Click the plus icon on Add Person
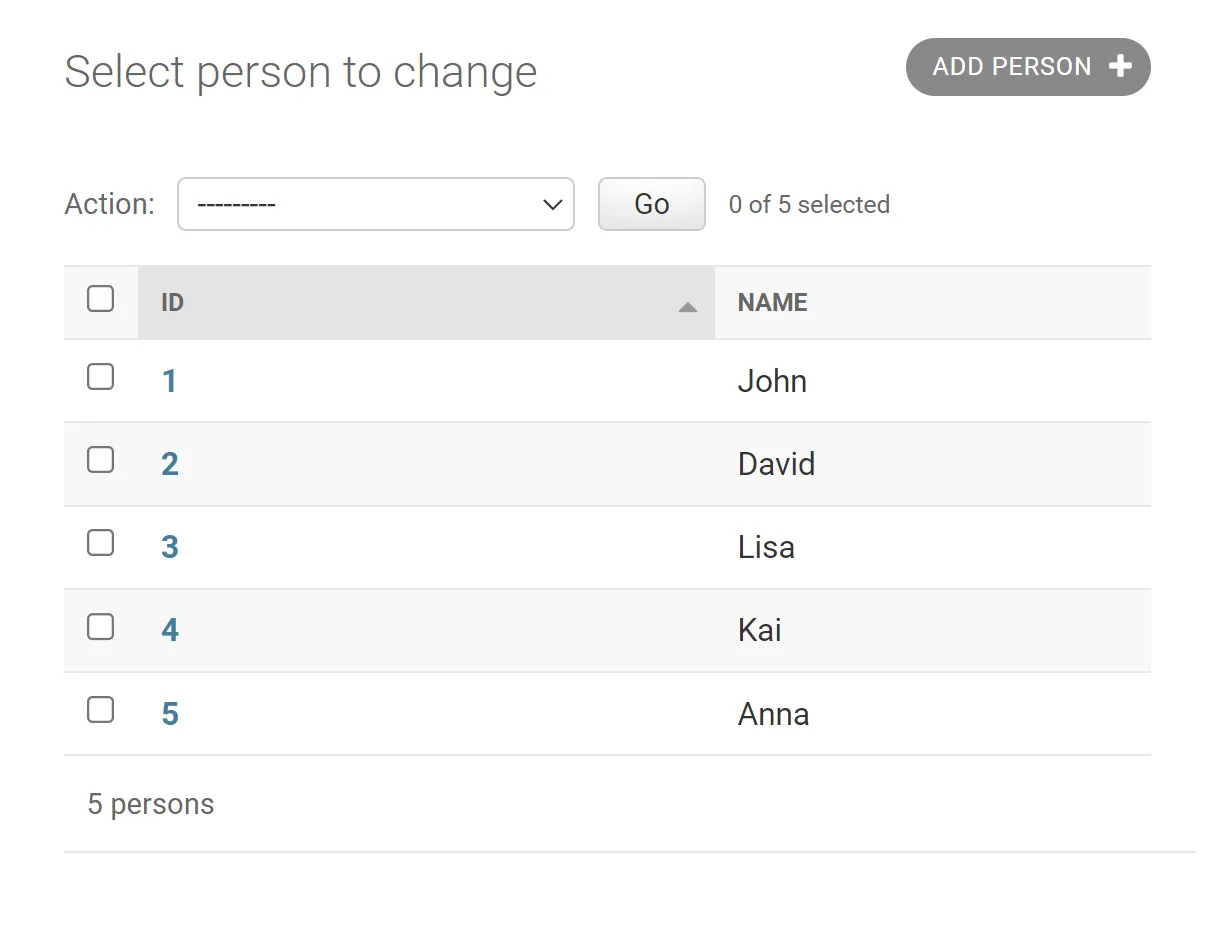The image size is (1217, 927). [x=1120, y=67]
